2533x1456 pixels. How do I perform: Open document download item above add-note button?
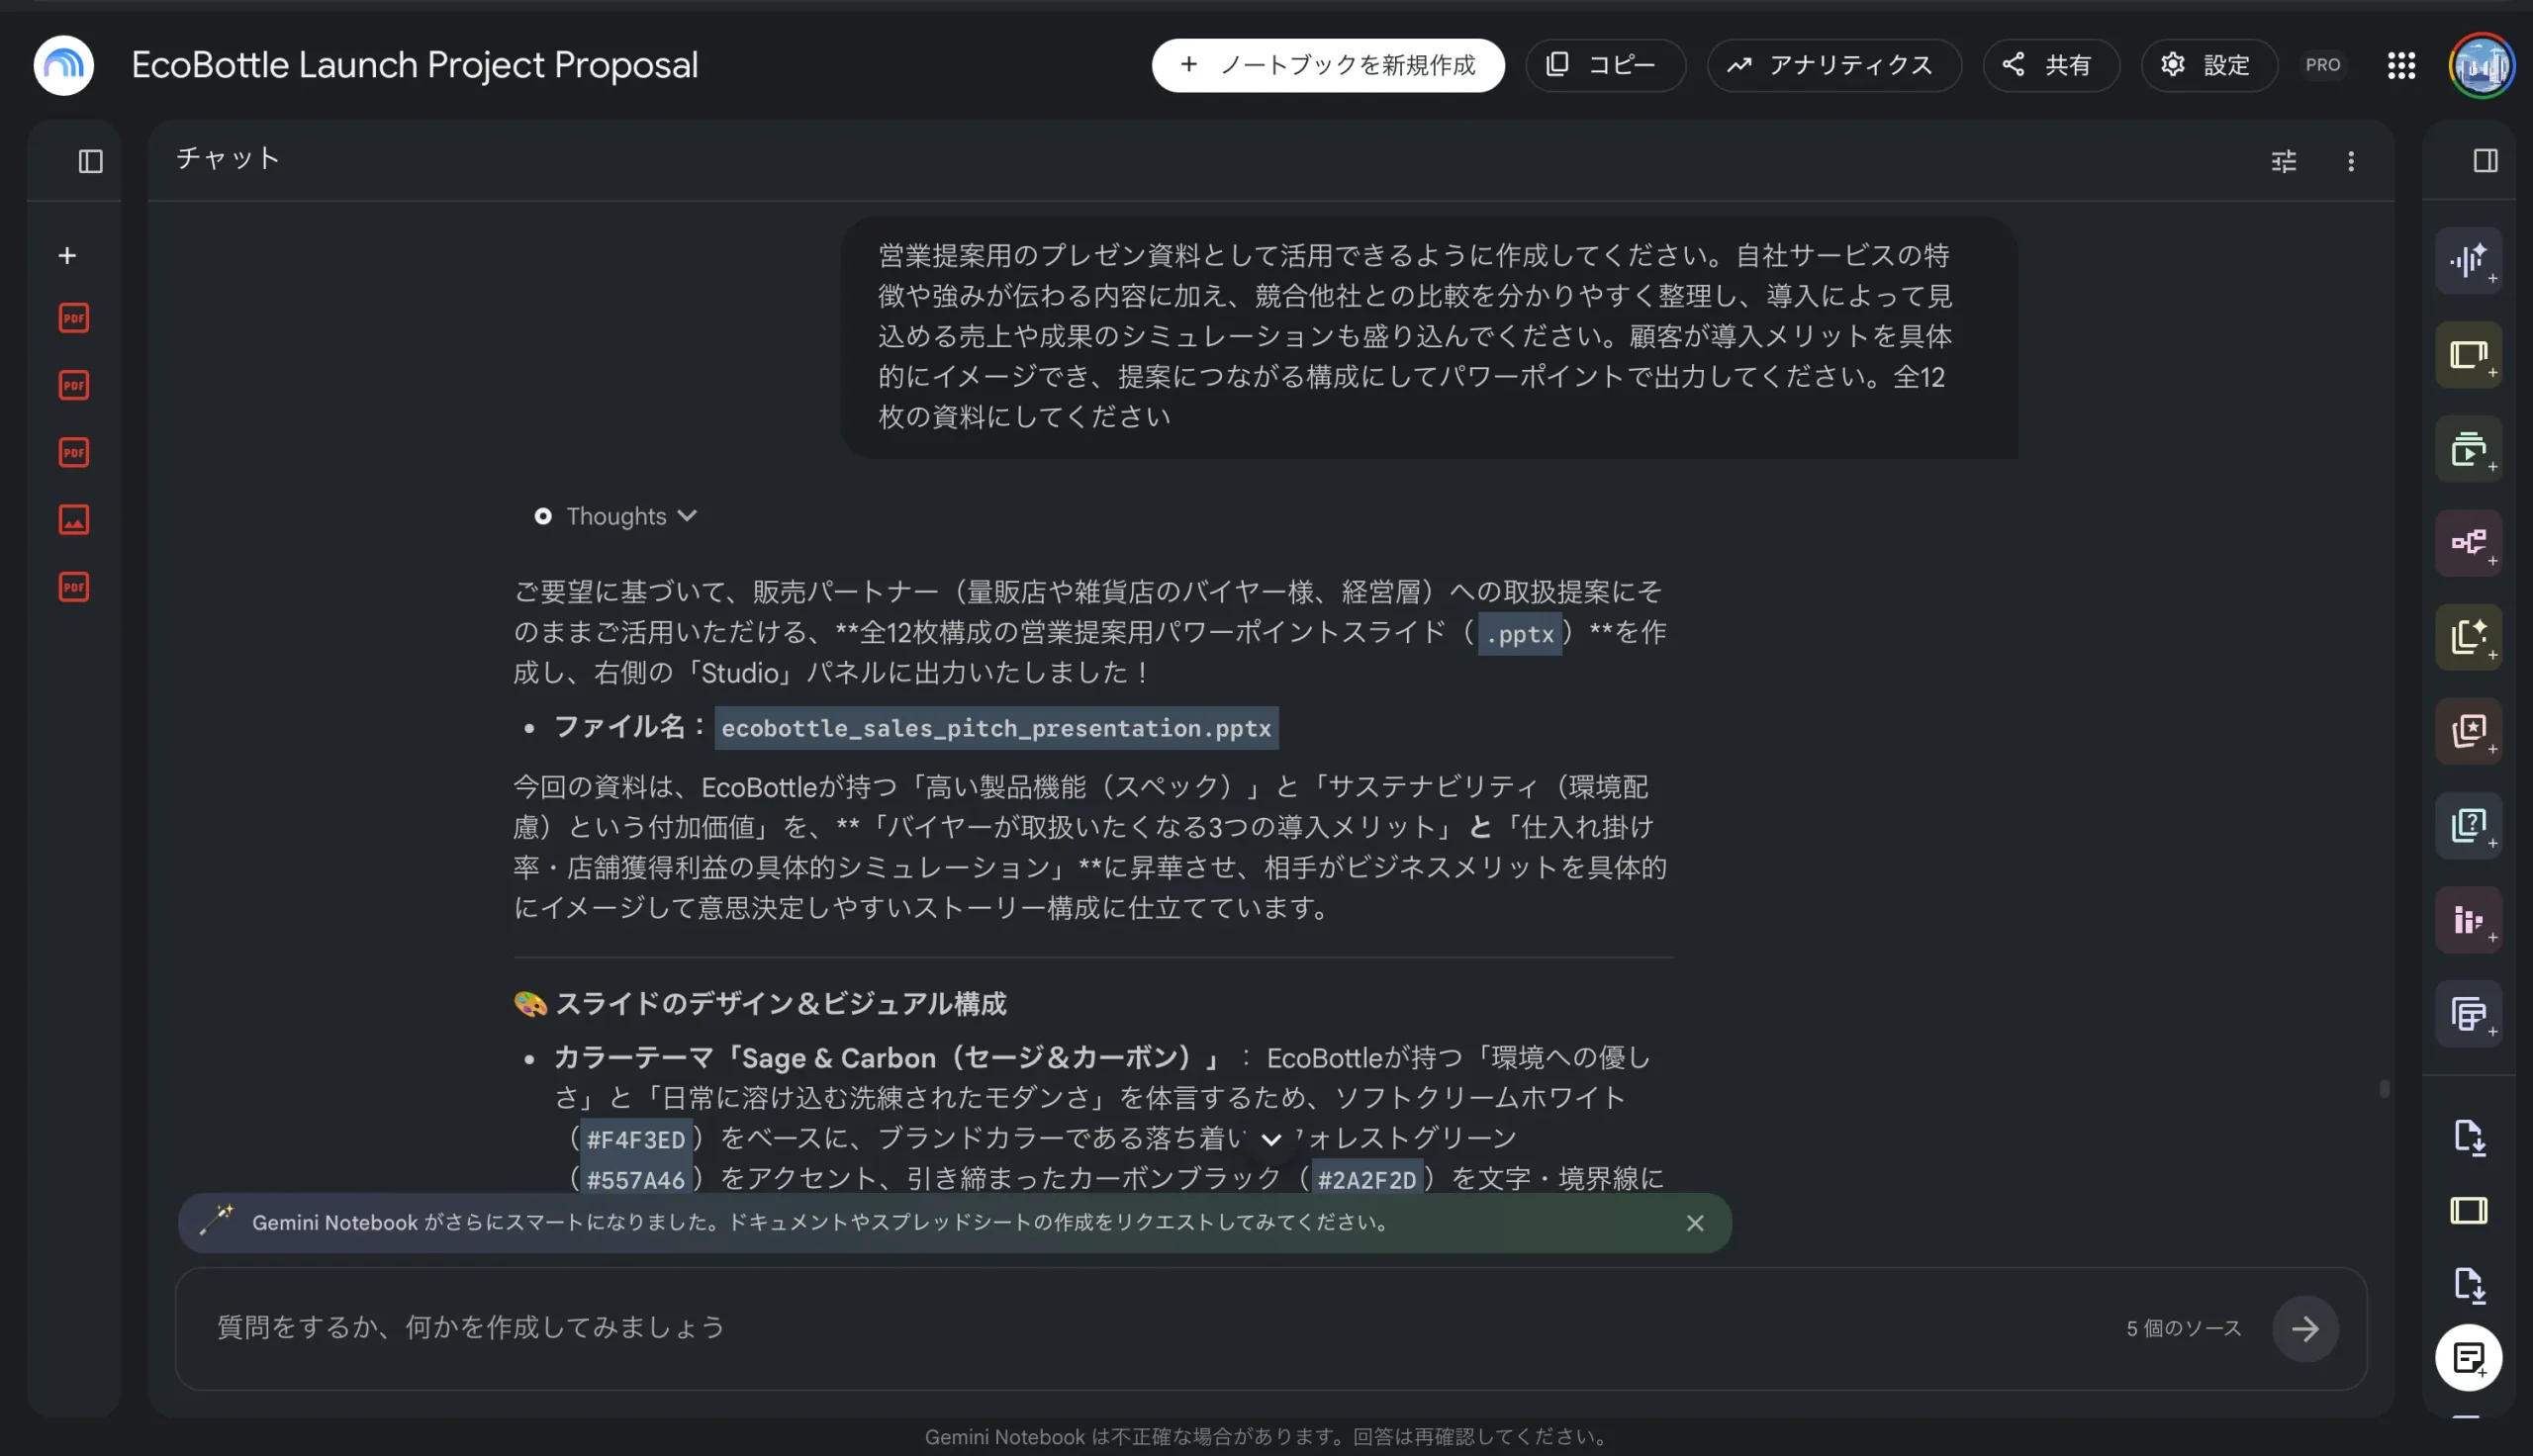tap(2469, 1285)
